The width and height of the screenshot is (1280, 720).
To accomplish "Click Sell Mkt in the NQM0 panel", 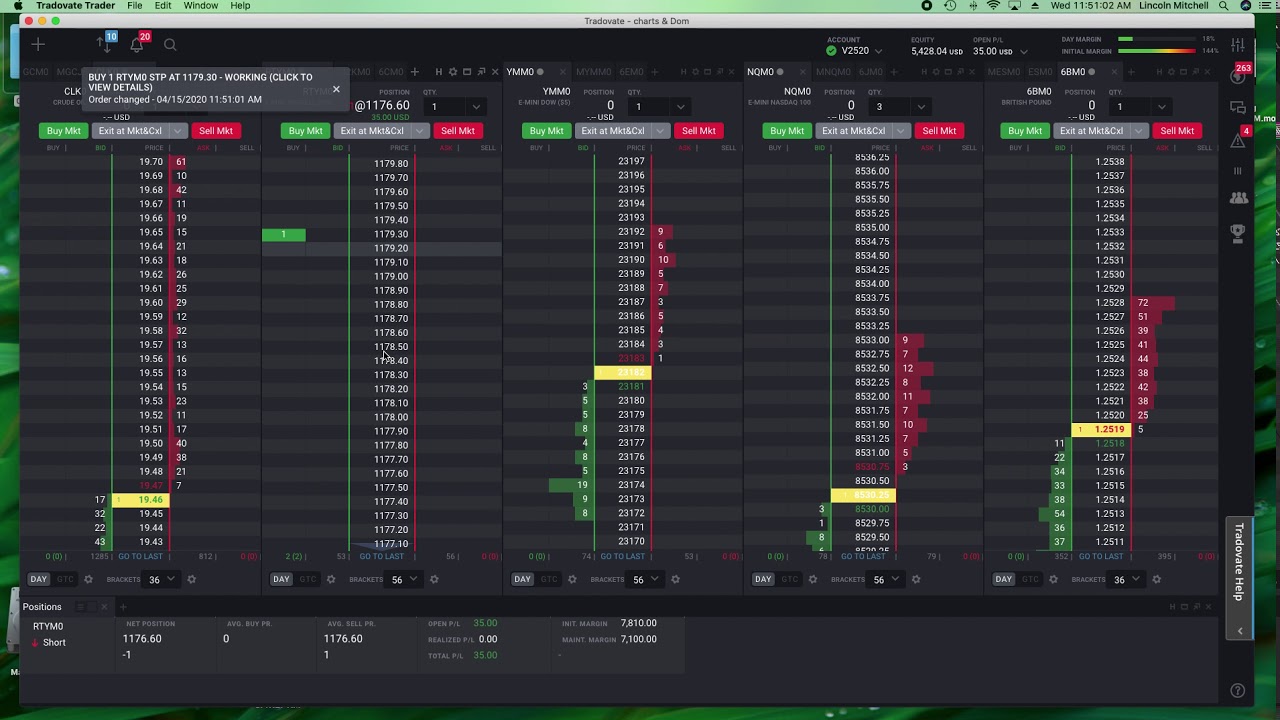I will tap(939, 131).
